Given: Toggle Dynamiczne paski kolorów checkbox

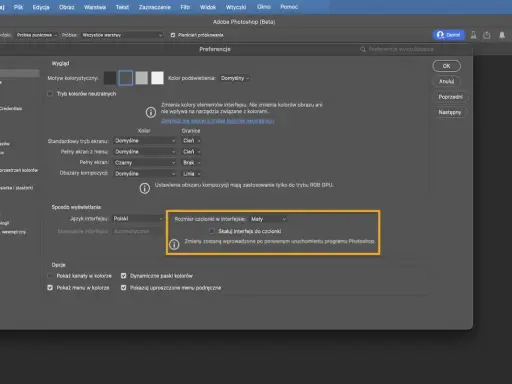Looking at the screenshot, I should pos(124,276).
